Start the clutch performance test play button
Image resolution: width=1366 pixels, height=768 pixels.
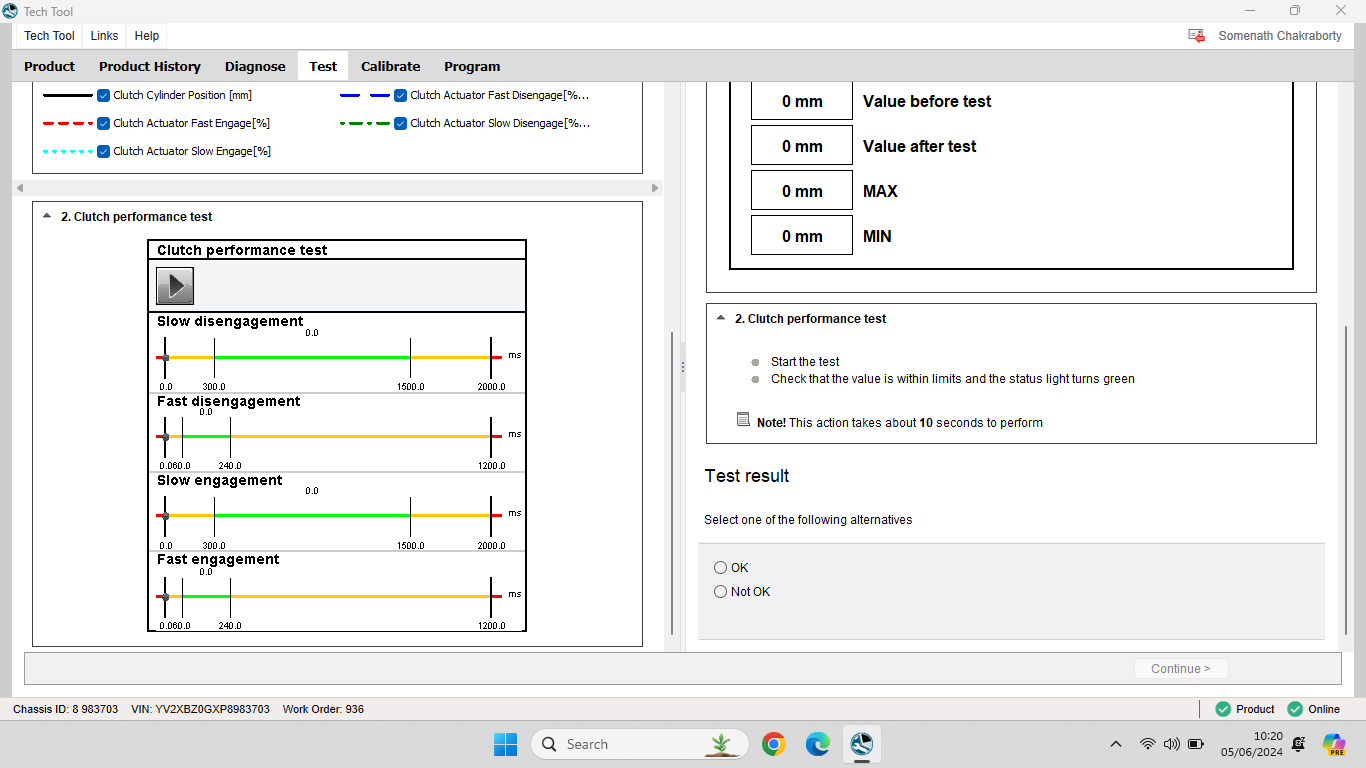[x=175, y=286]
